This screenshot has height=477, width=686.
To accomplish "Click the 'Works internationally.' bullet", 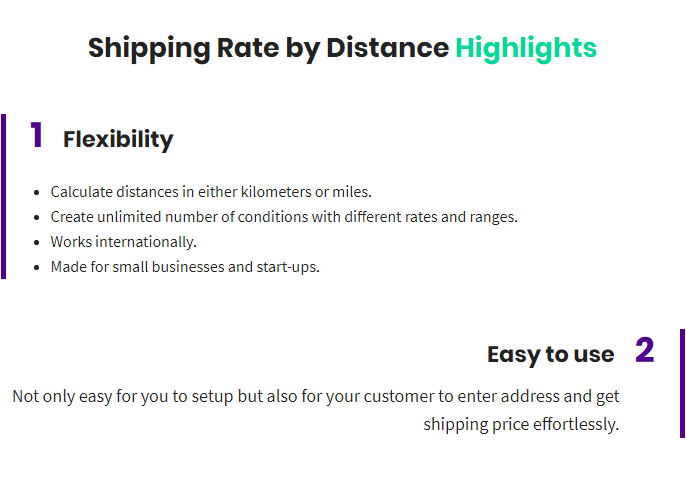I will tap(123, 242).
